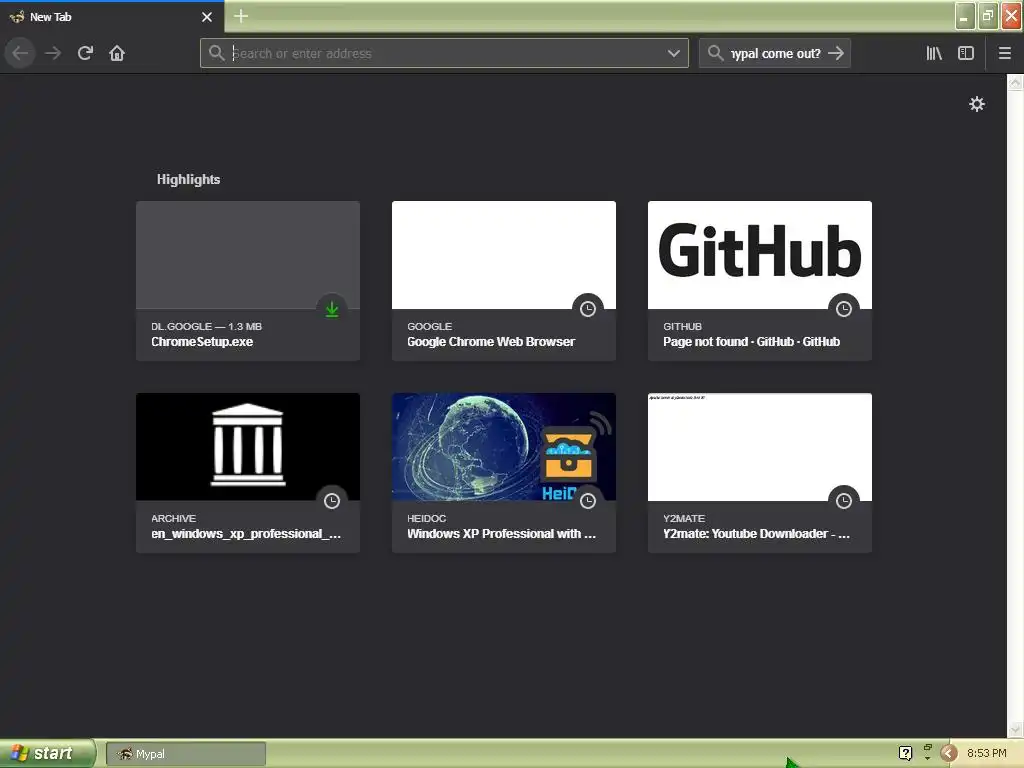
Task: Click the Y2mate: Youtube Downloader title
Action: [756, 534]
